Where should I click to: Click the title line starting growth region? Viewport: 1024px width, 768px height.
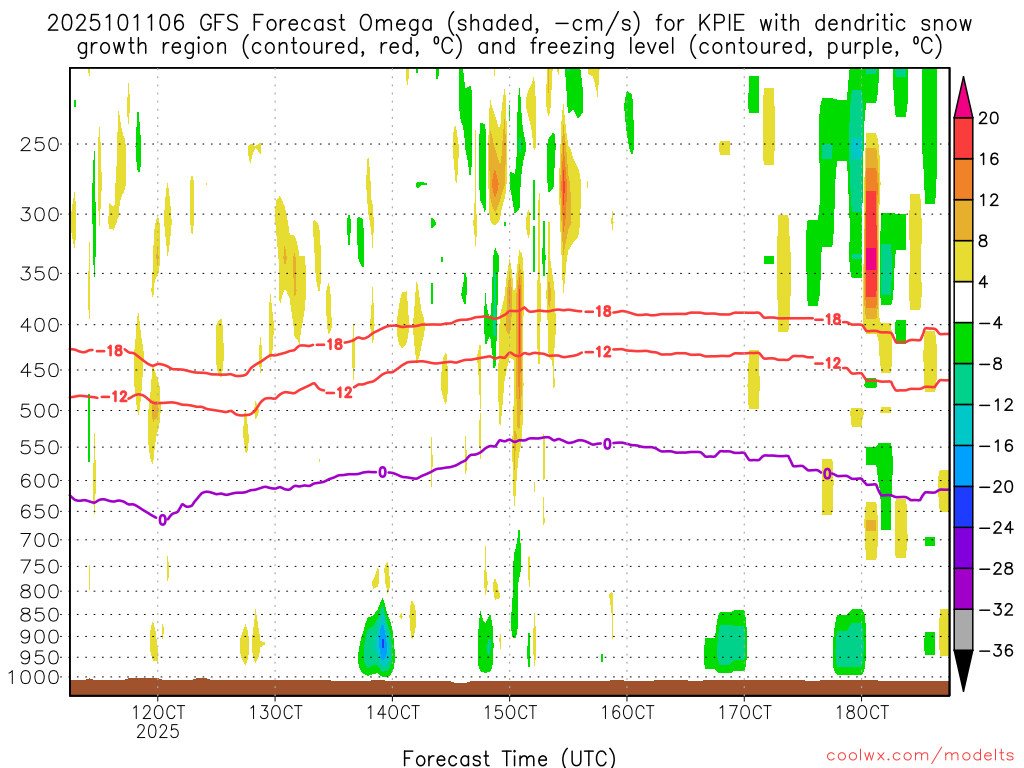[x=509, y=47]
